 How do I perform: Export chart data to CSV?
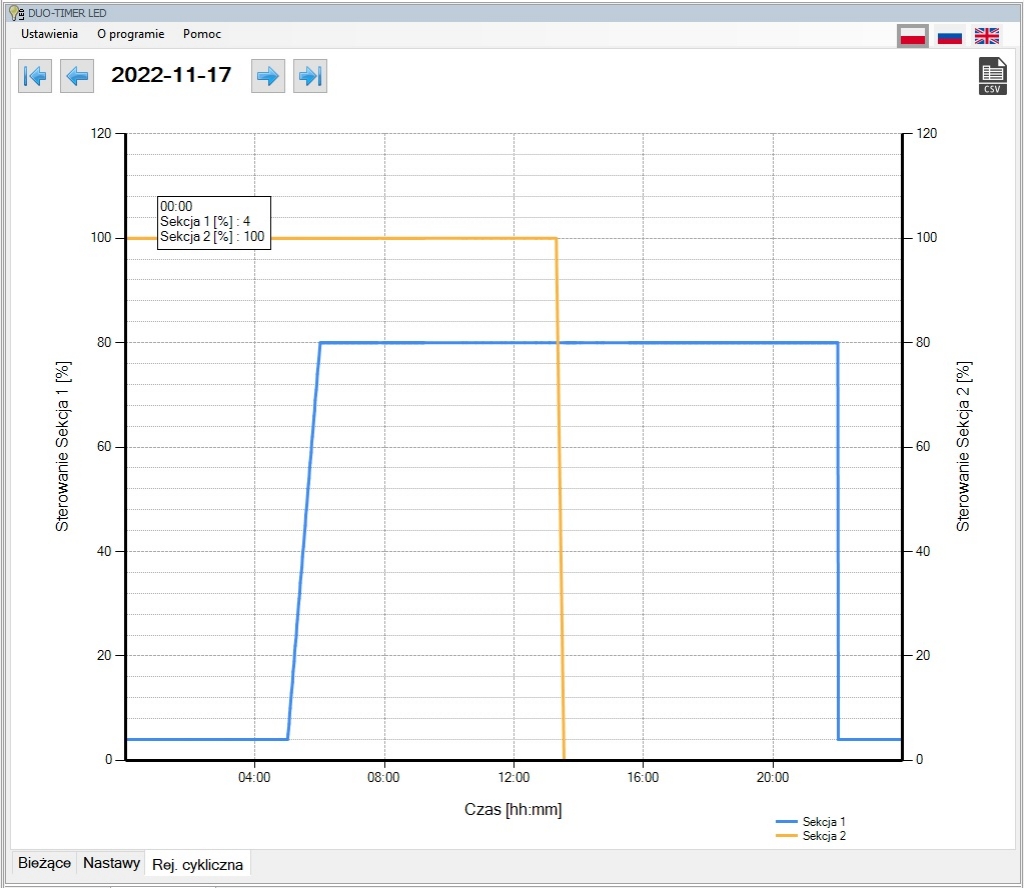[992, 76]
